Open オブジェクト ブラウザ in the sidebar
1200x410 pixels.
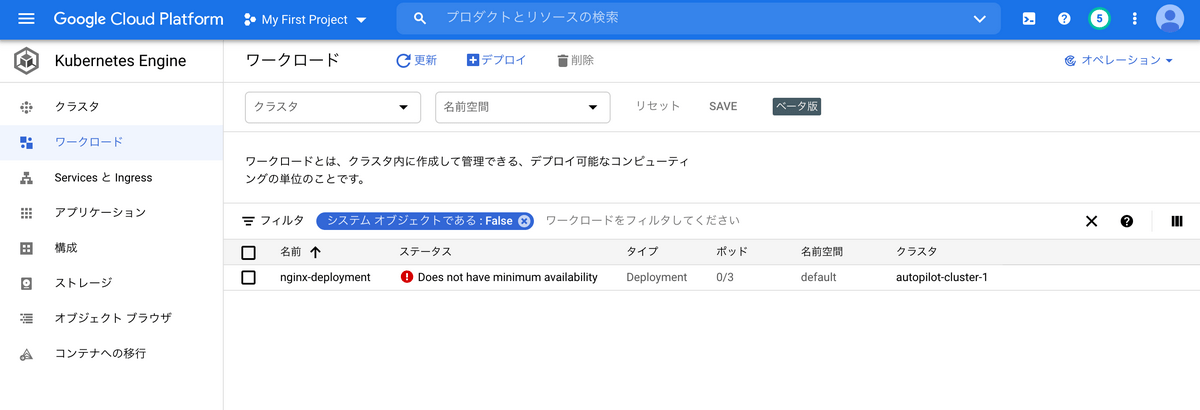coord(111,318)
